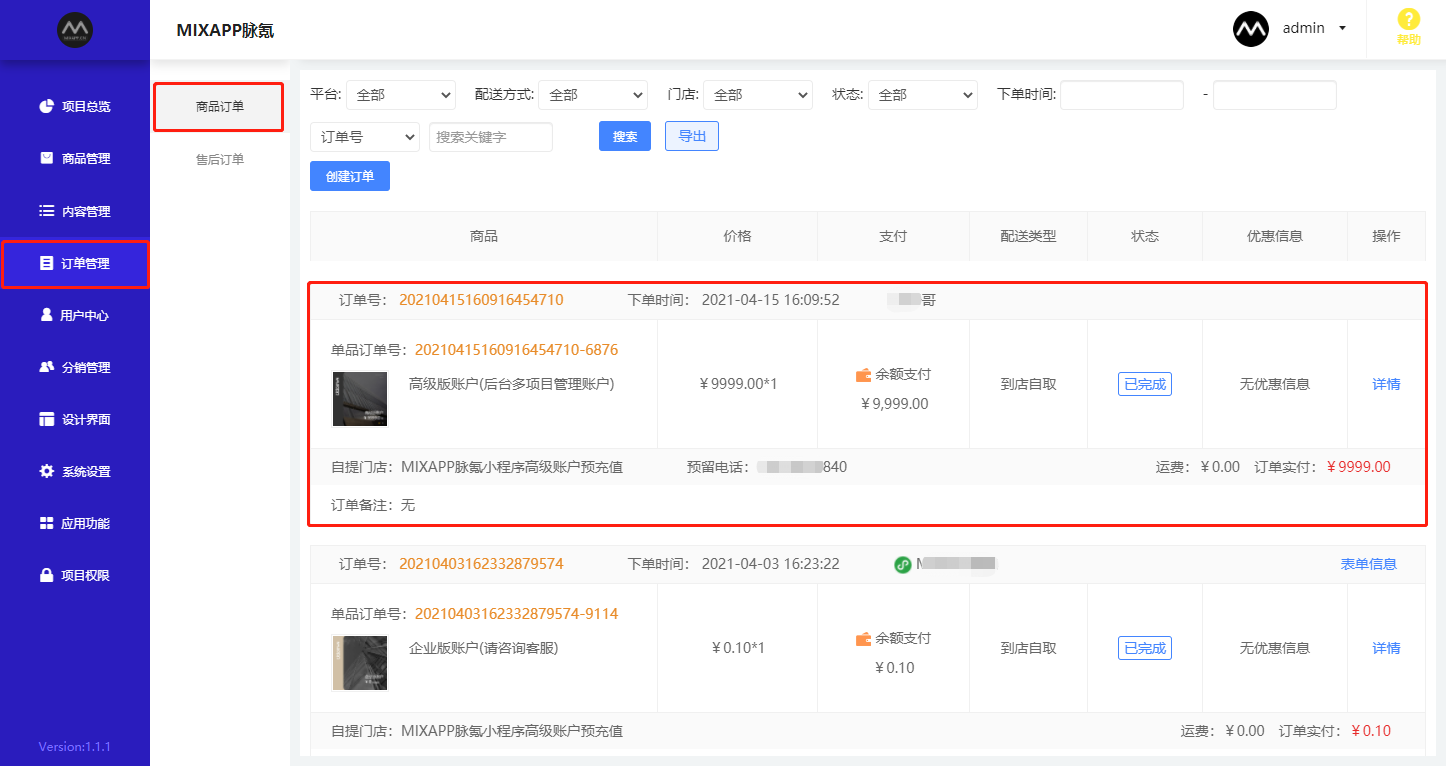
Task: Open the yellow help question icon
Action: click(x=1408, y=19)
